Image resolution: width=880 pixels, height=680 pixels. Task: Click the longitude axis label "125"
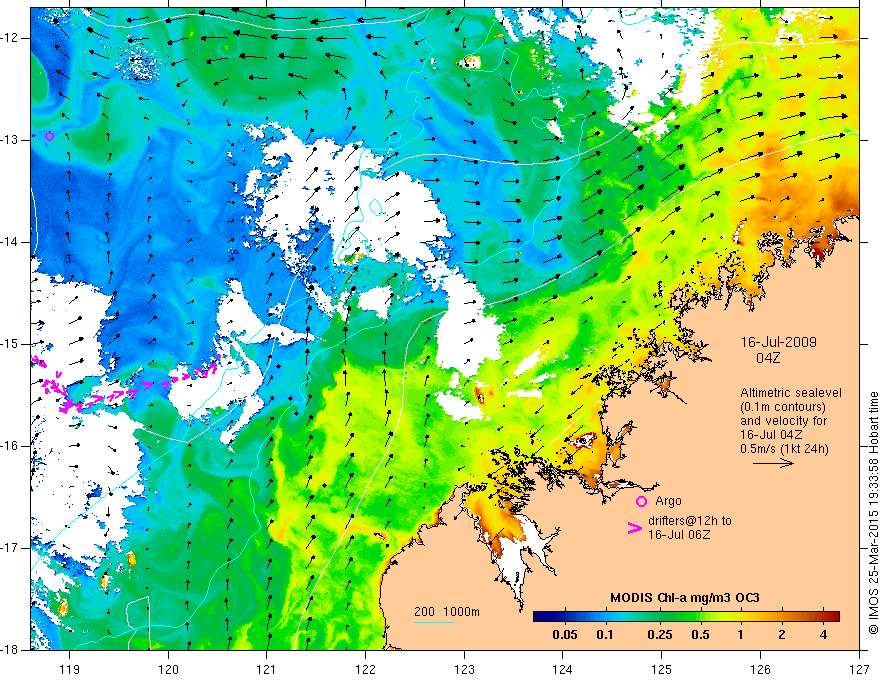[x=661, y=669]
